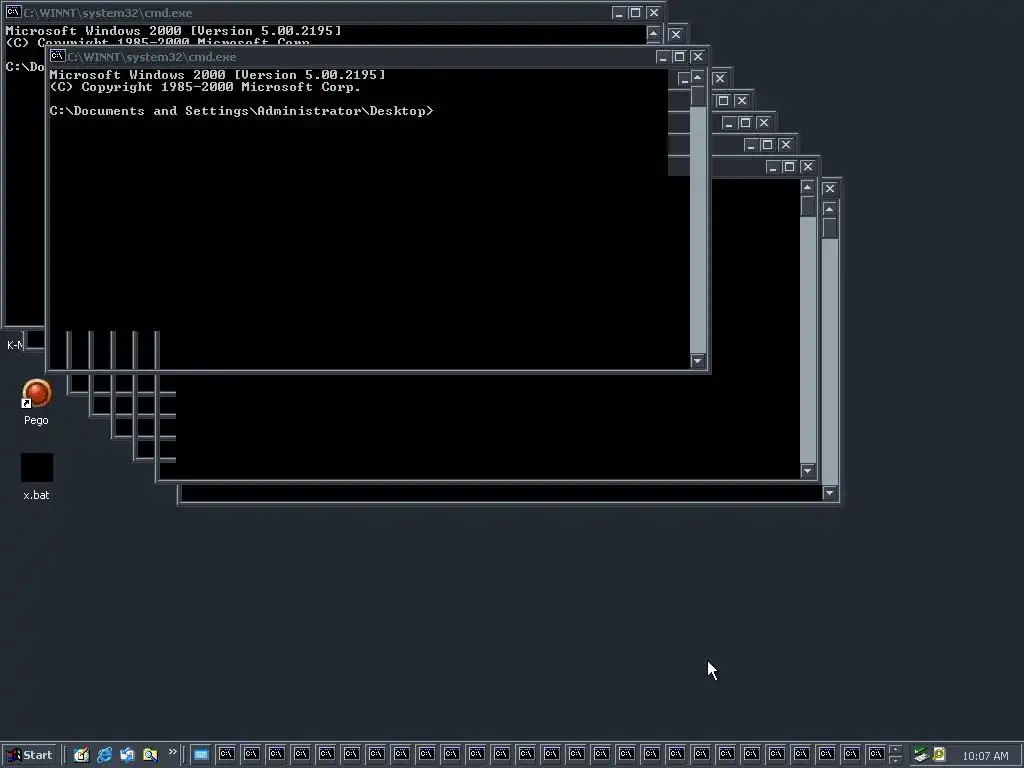
Task: Maximize the top-left background cmd window
Action: [635, 12]
